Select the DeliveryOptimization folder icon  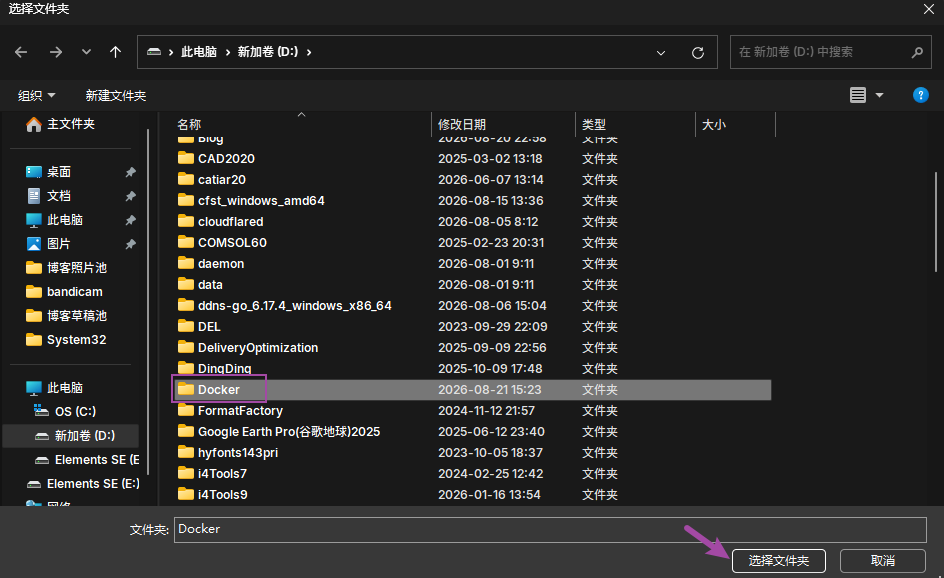186,347
